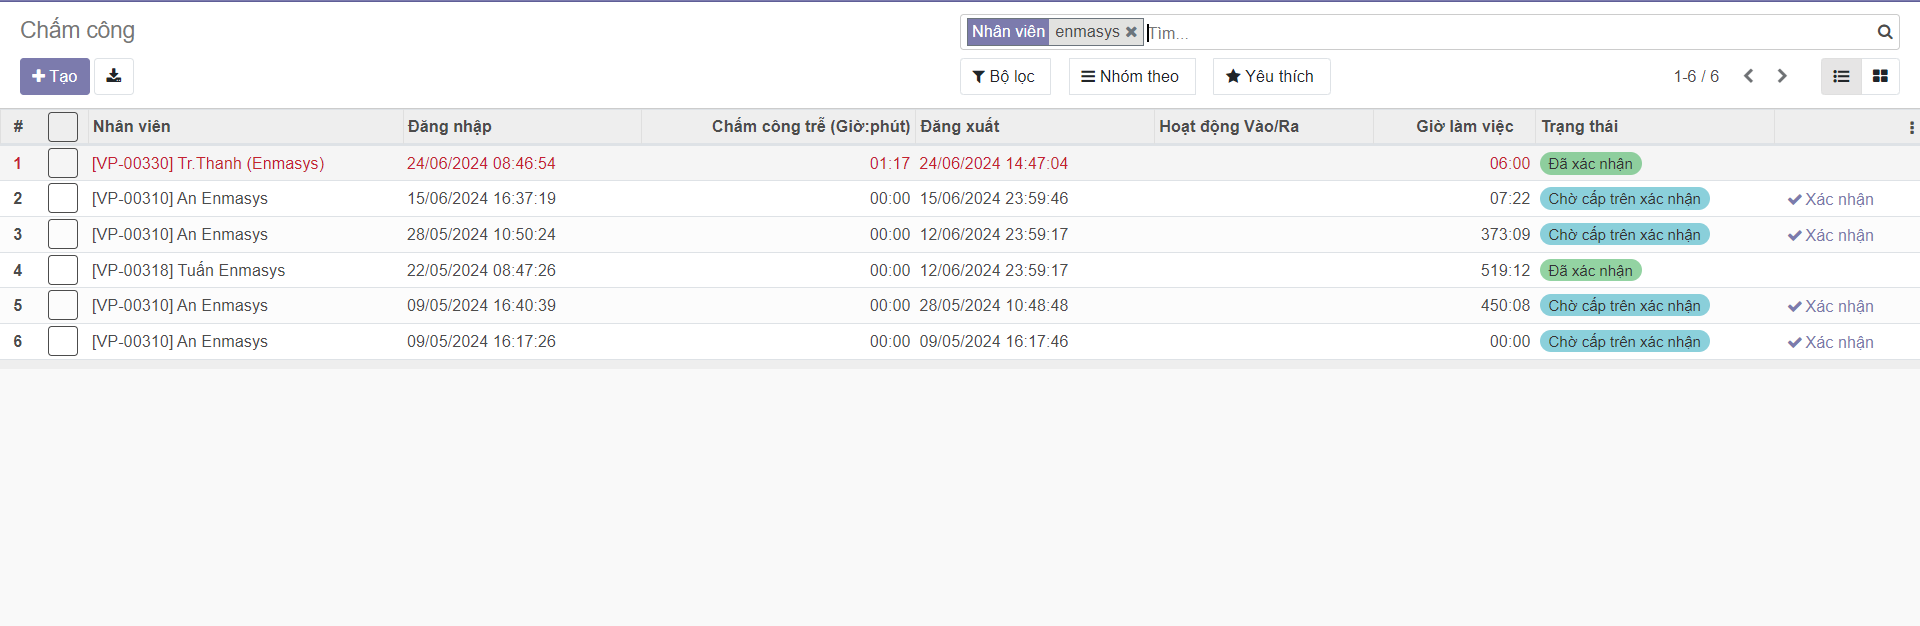Open the Yêu thích favorites dropdown
This screenshot has height=626, width=1920.
coord(1270,76)
